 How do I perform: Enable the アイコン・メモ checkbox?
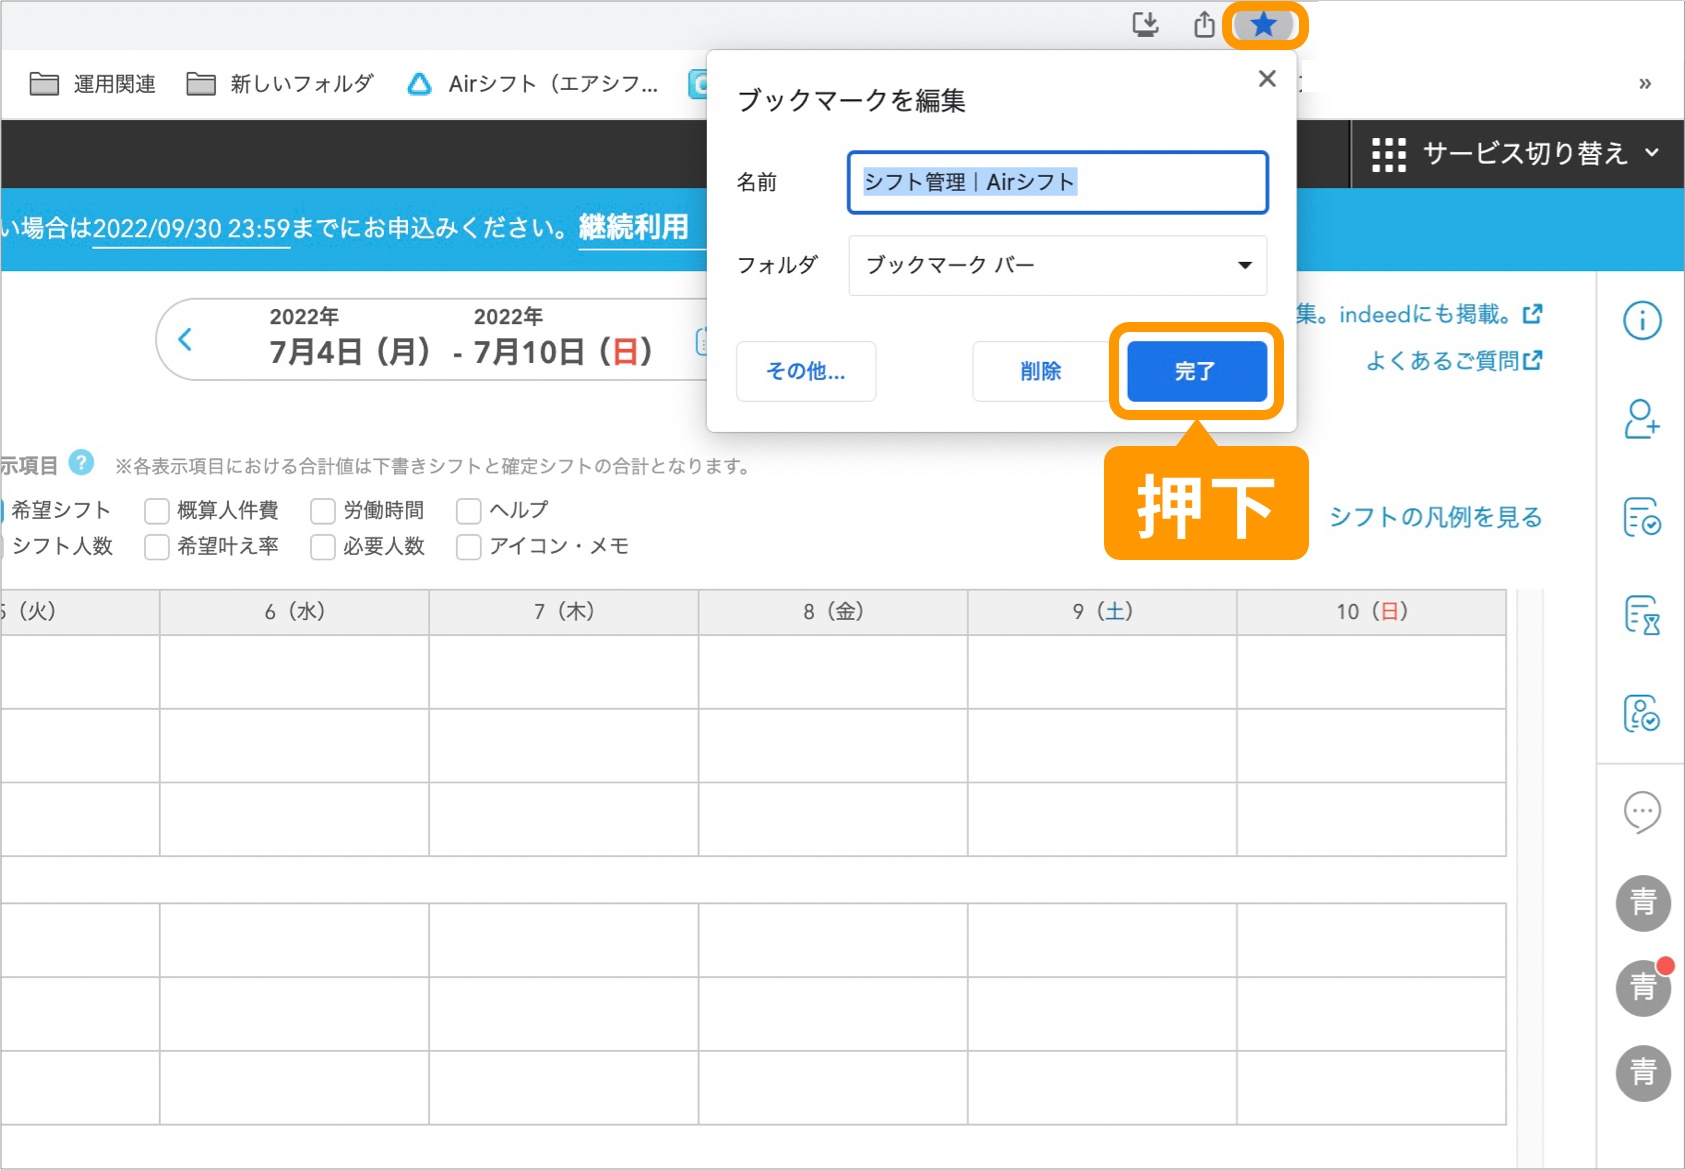point(468,547)
